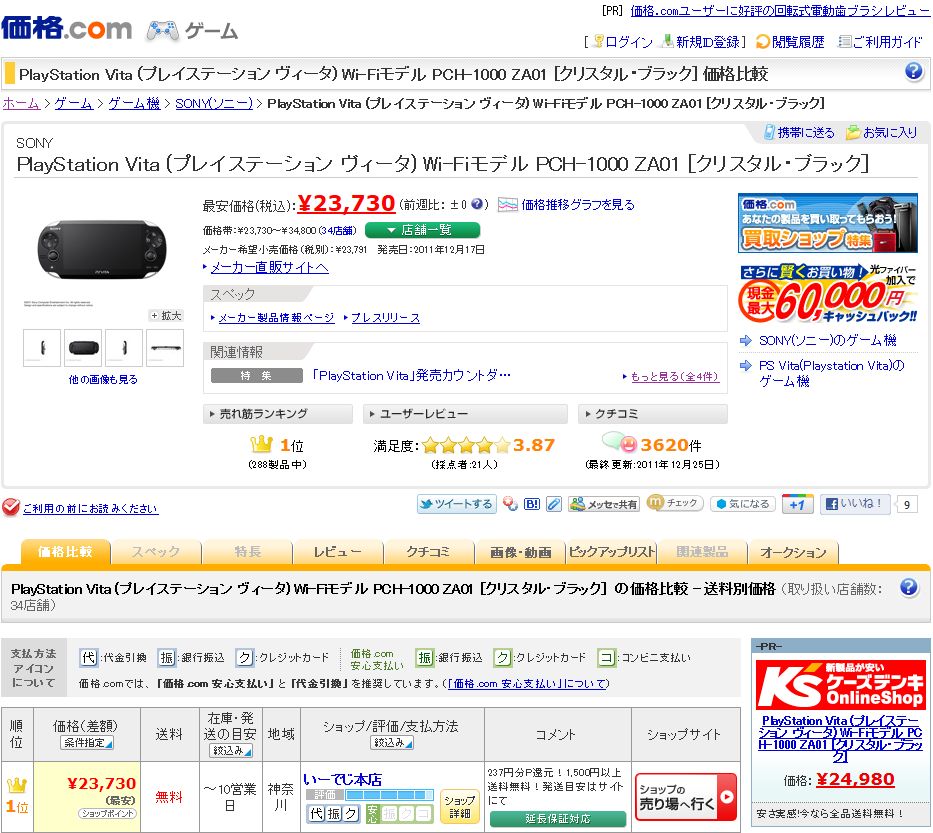The height and width of the screenshot is (833, 933).
Task: Click the 延長保証対応 green button
Action: [x=558, y=819]
